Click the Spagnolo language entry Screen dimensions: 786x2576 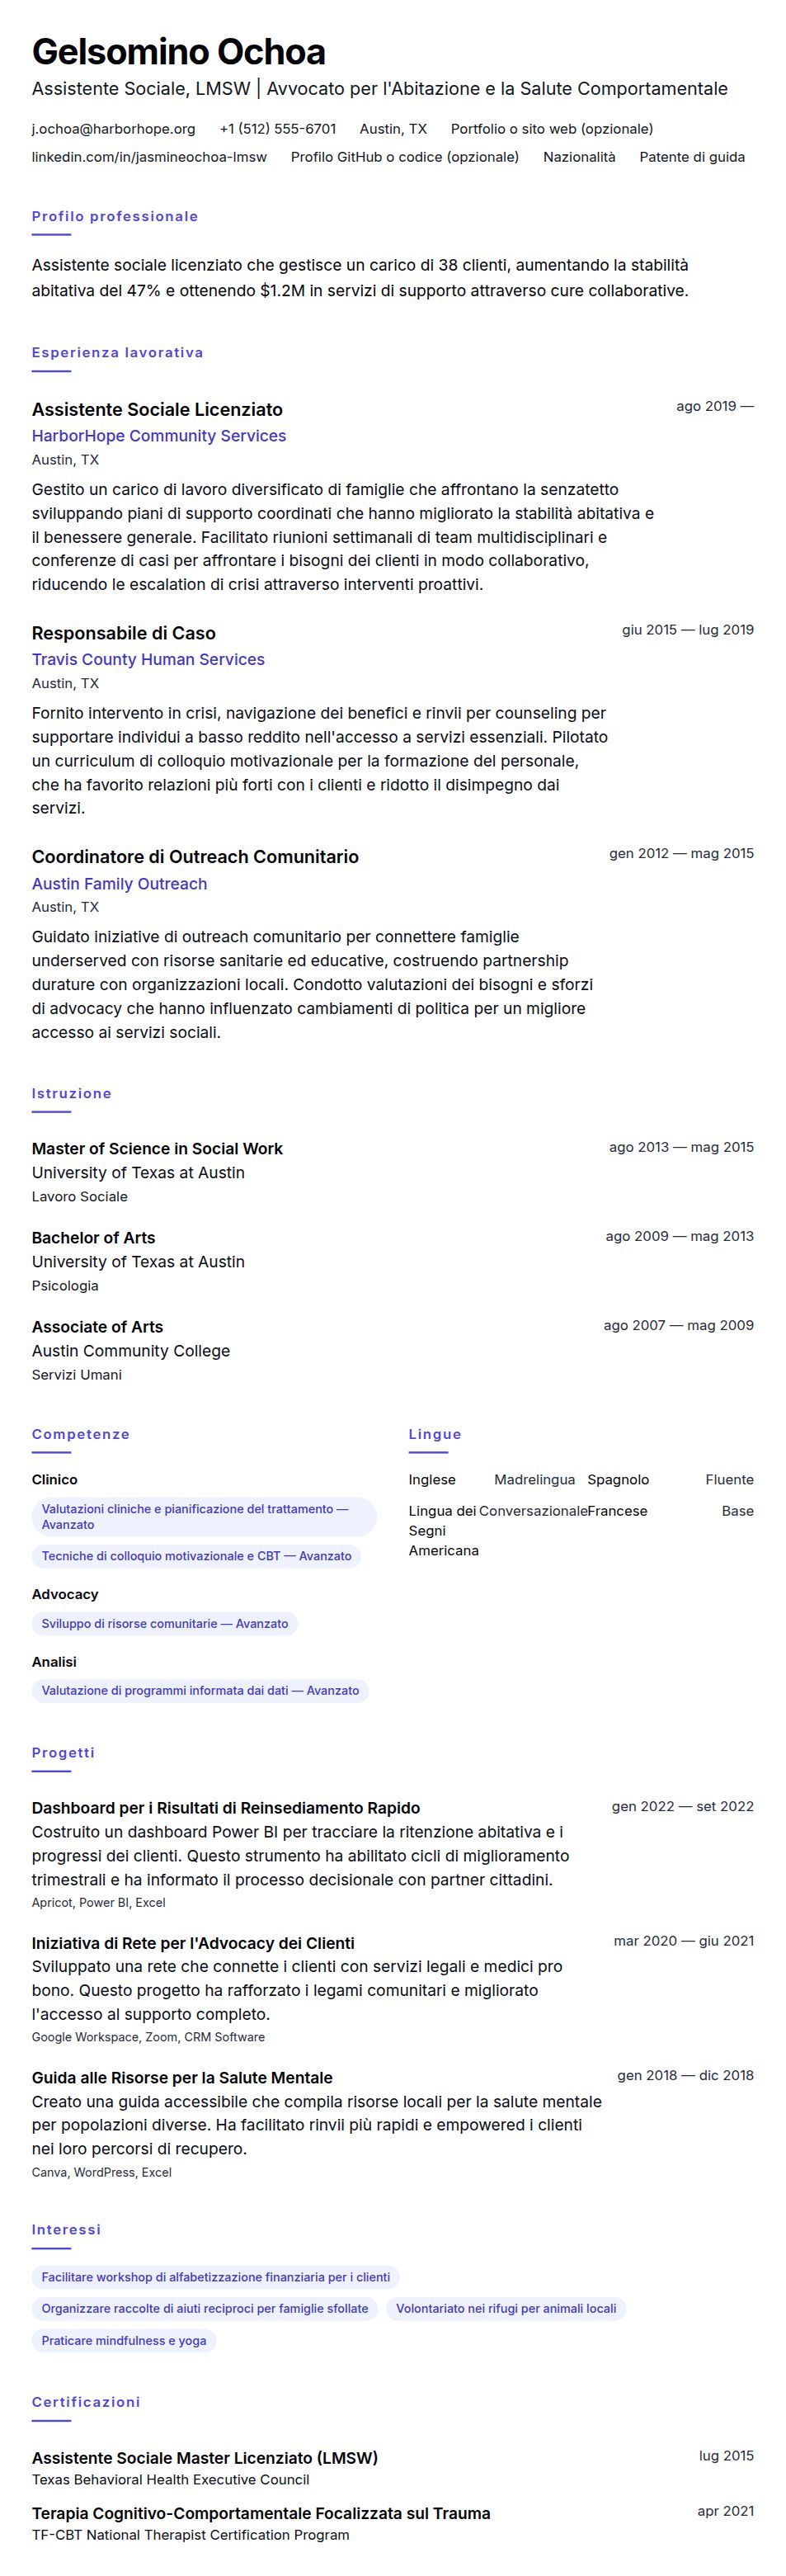pos(671,1480)
